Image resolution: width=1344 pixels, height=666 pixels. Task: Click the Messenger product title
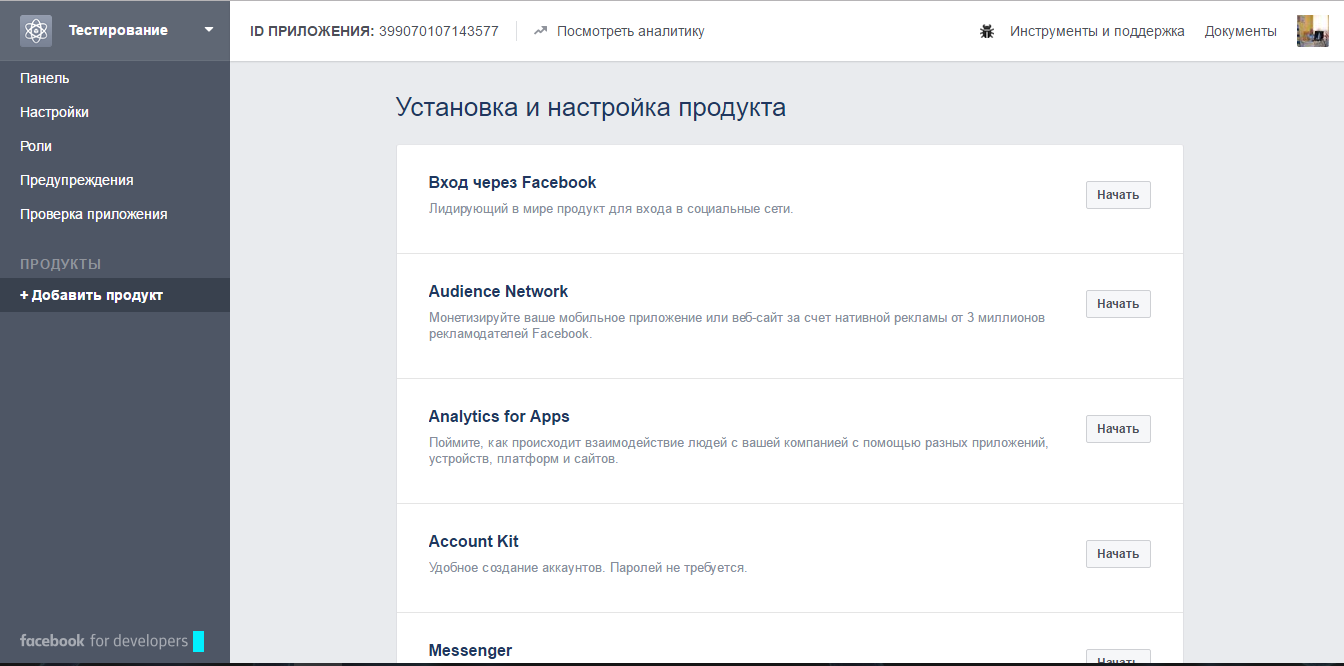coord(470,650)
